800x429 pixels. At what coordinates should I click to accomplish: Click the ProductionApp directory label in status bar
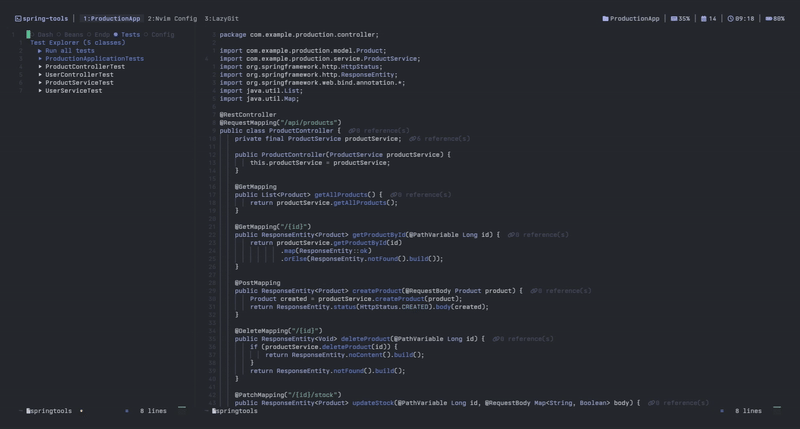[x=635, y=18]
